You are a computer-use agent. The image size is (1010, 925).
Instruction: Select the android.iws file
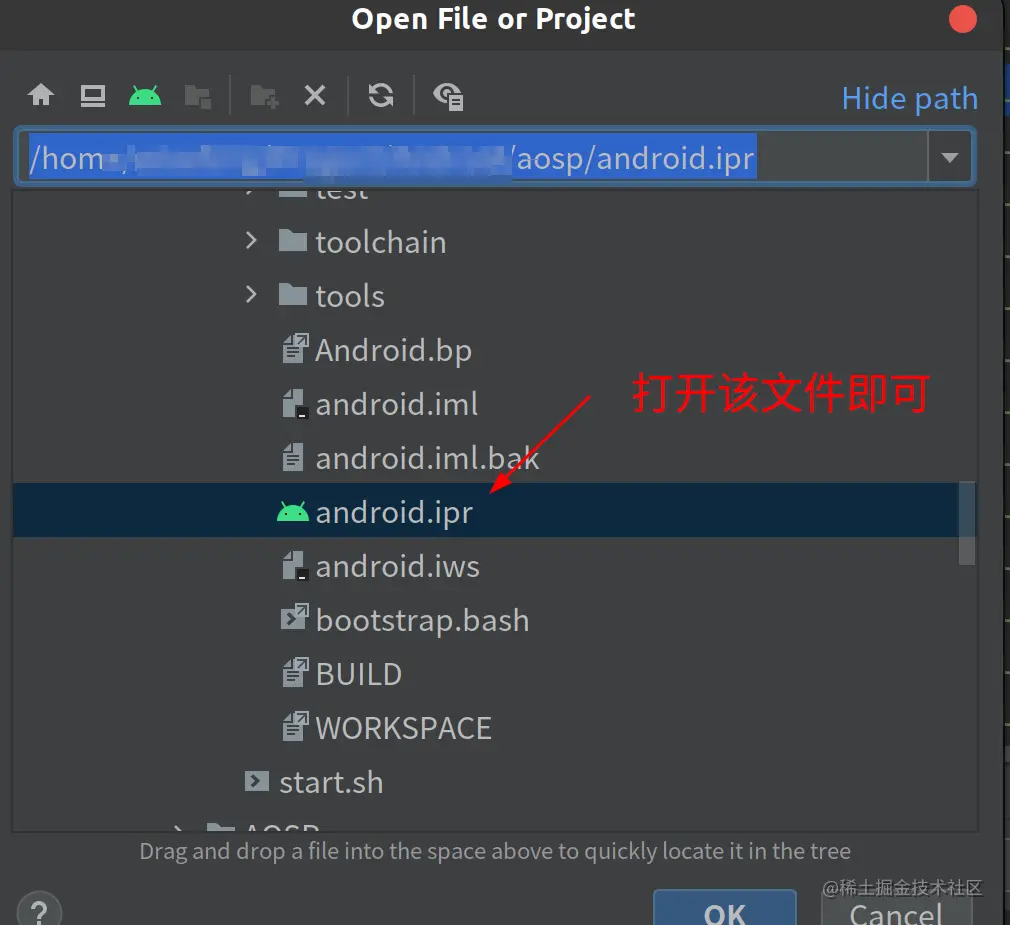click(397, 566)
